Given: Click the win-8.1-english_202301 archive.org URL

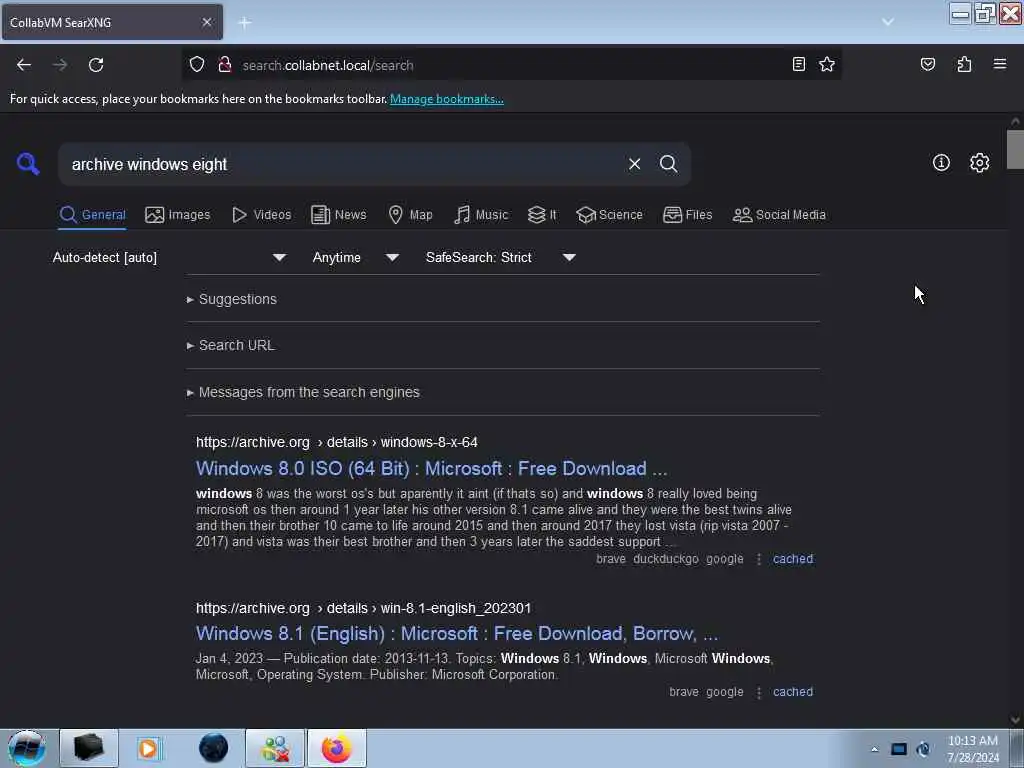Looking at the screenshot, I should (x=364, y=608).
